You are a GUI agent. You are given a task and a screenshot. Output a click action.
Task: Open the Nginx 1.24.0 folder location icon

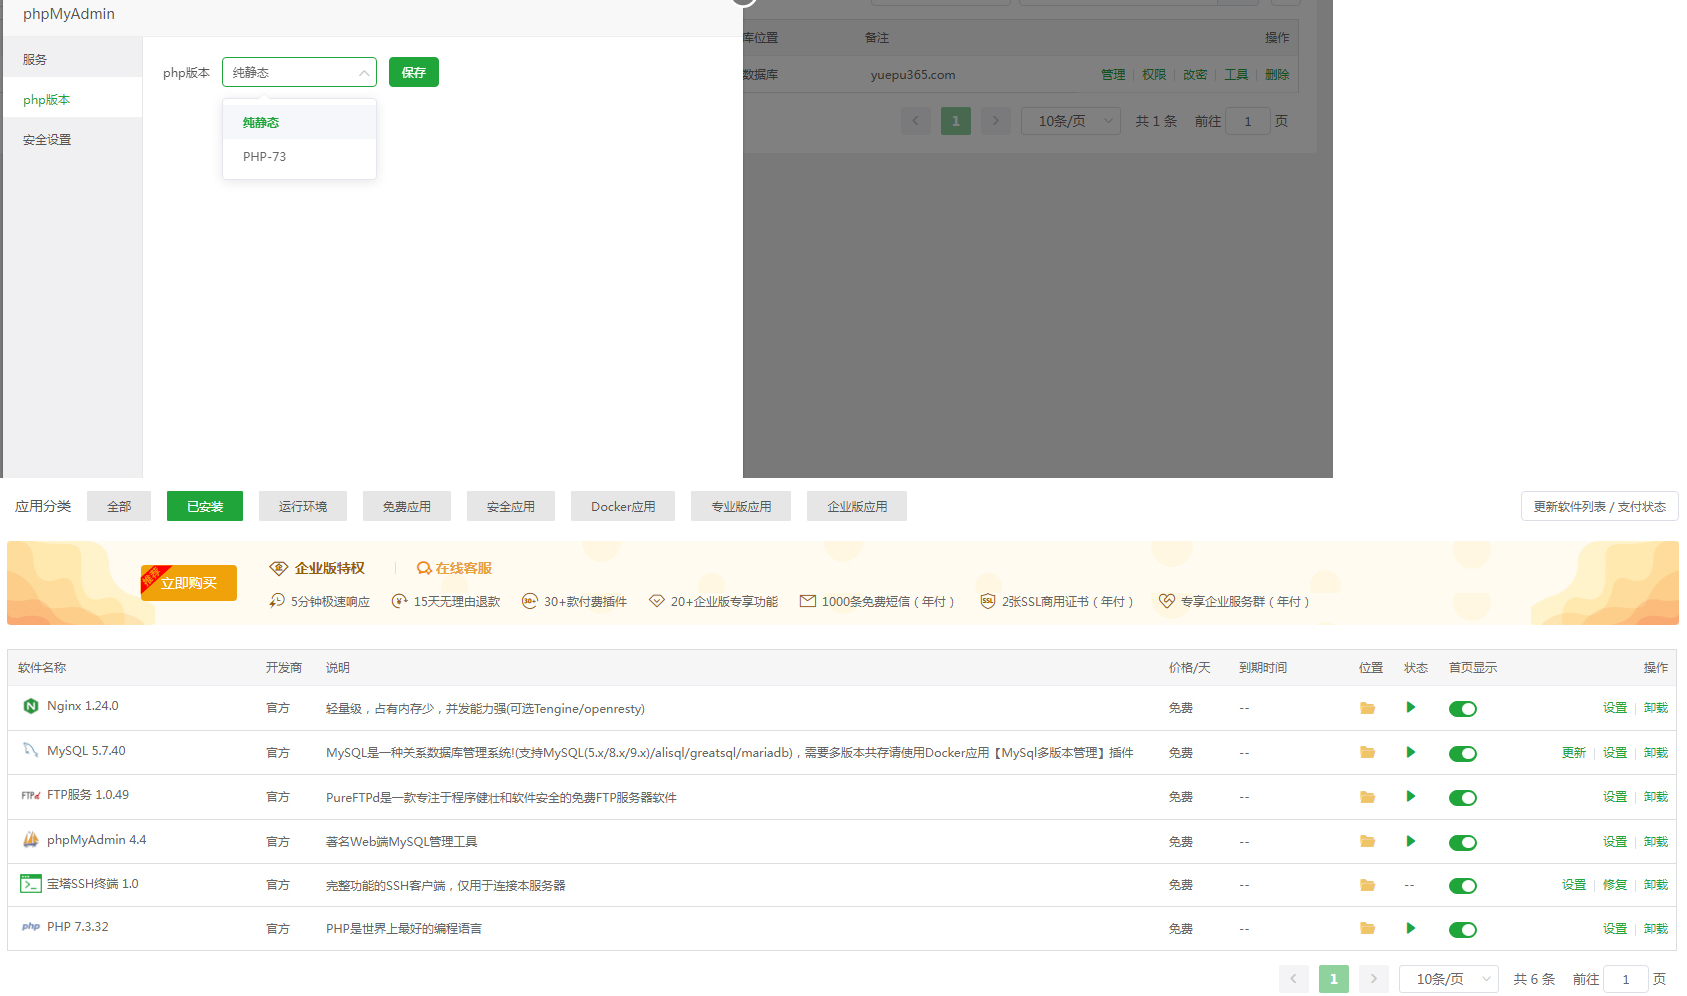(x=1367, y=708)
